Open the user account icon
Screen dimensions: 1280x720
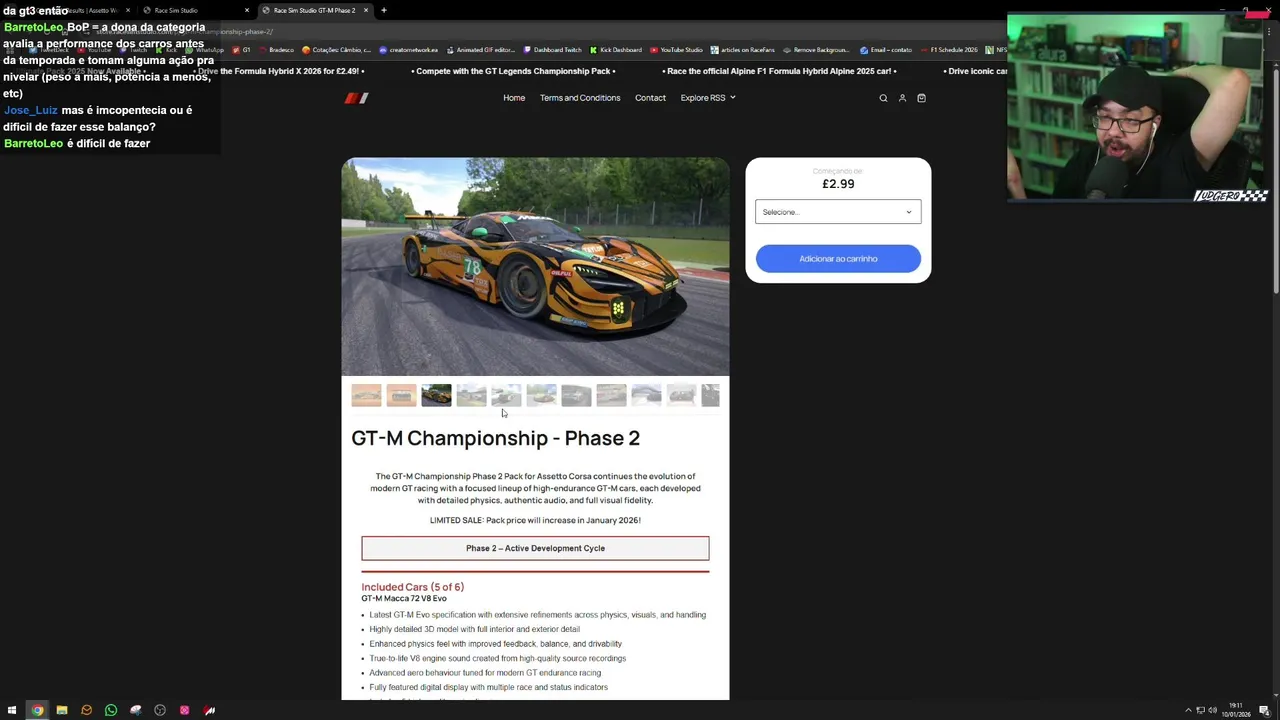(x=902, y=98)
